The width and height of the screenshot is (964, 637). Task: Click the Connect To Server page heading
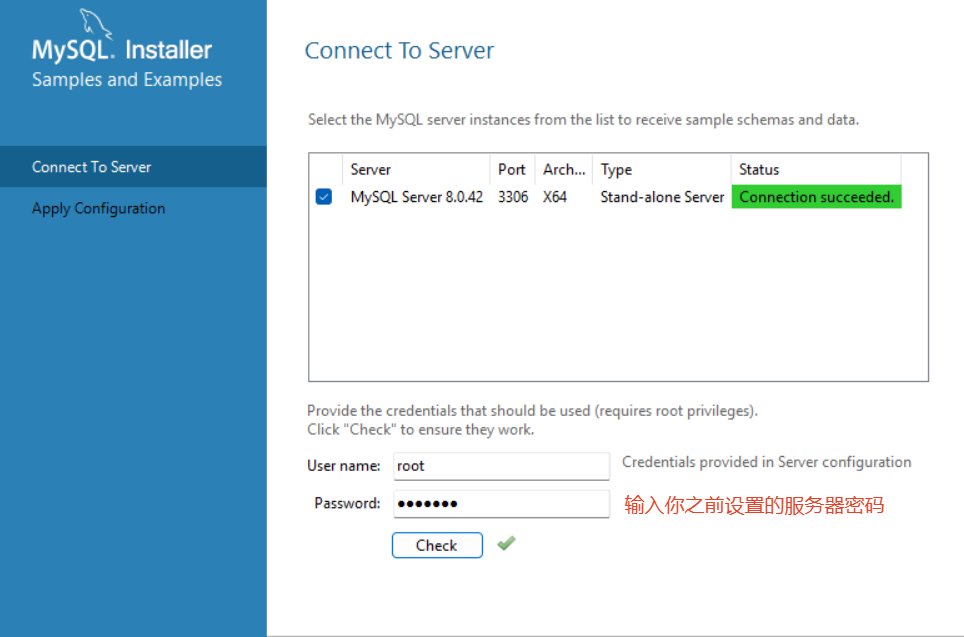point(400,50)
